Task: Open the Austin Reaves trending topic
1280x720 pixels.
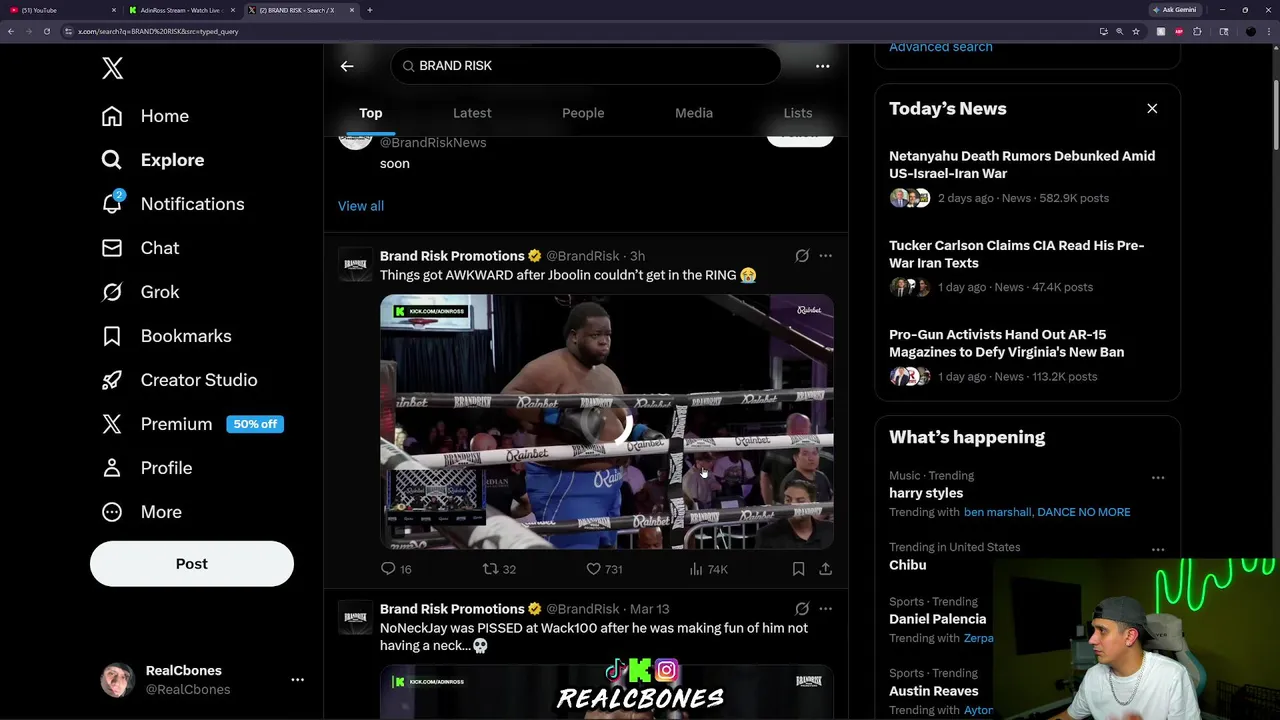Action: [x=934, y=691]
